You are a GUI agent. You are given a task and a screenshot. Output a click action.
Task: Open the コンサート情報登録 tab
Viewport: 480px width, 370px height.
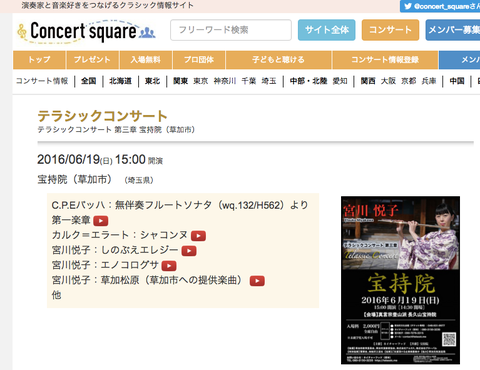pyautogui.click(x=385, y=60)
